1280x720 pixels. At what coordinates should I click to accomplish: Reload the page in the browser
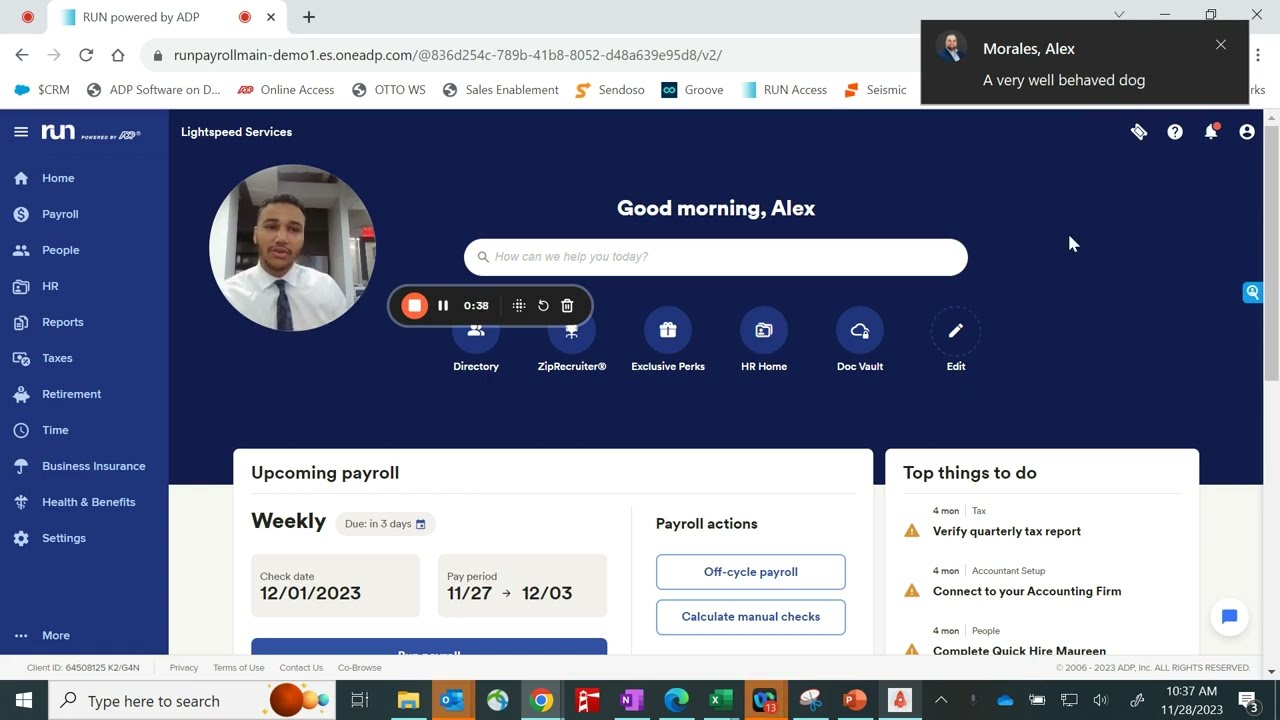click(x=86, y=55)
